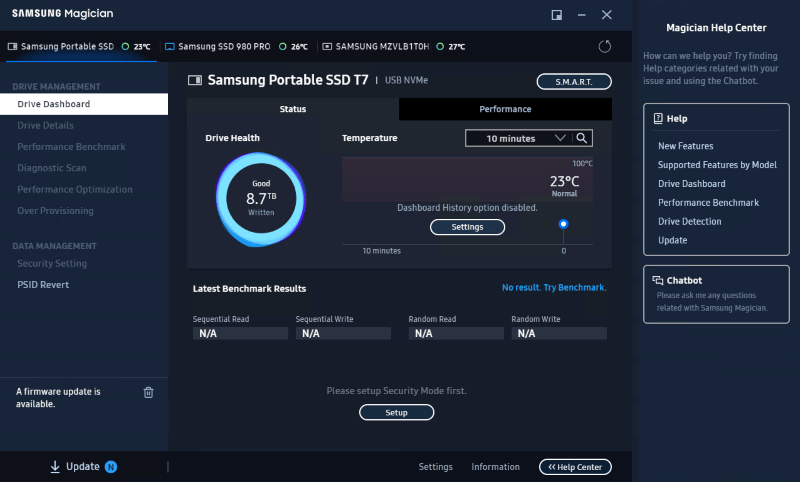
Task: Open Performance Benchmark help topic
Action: click(708, 202)
